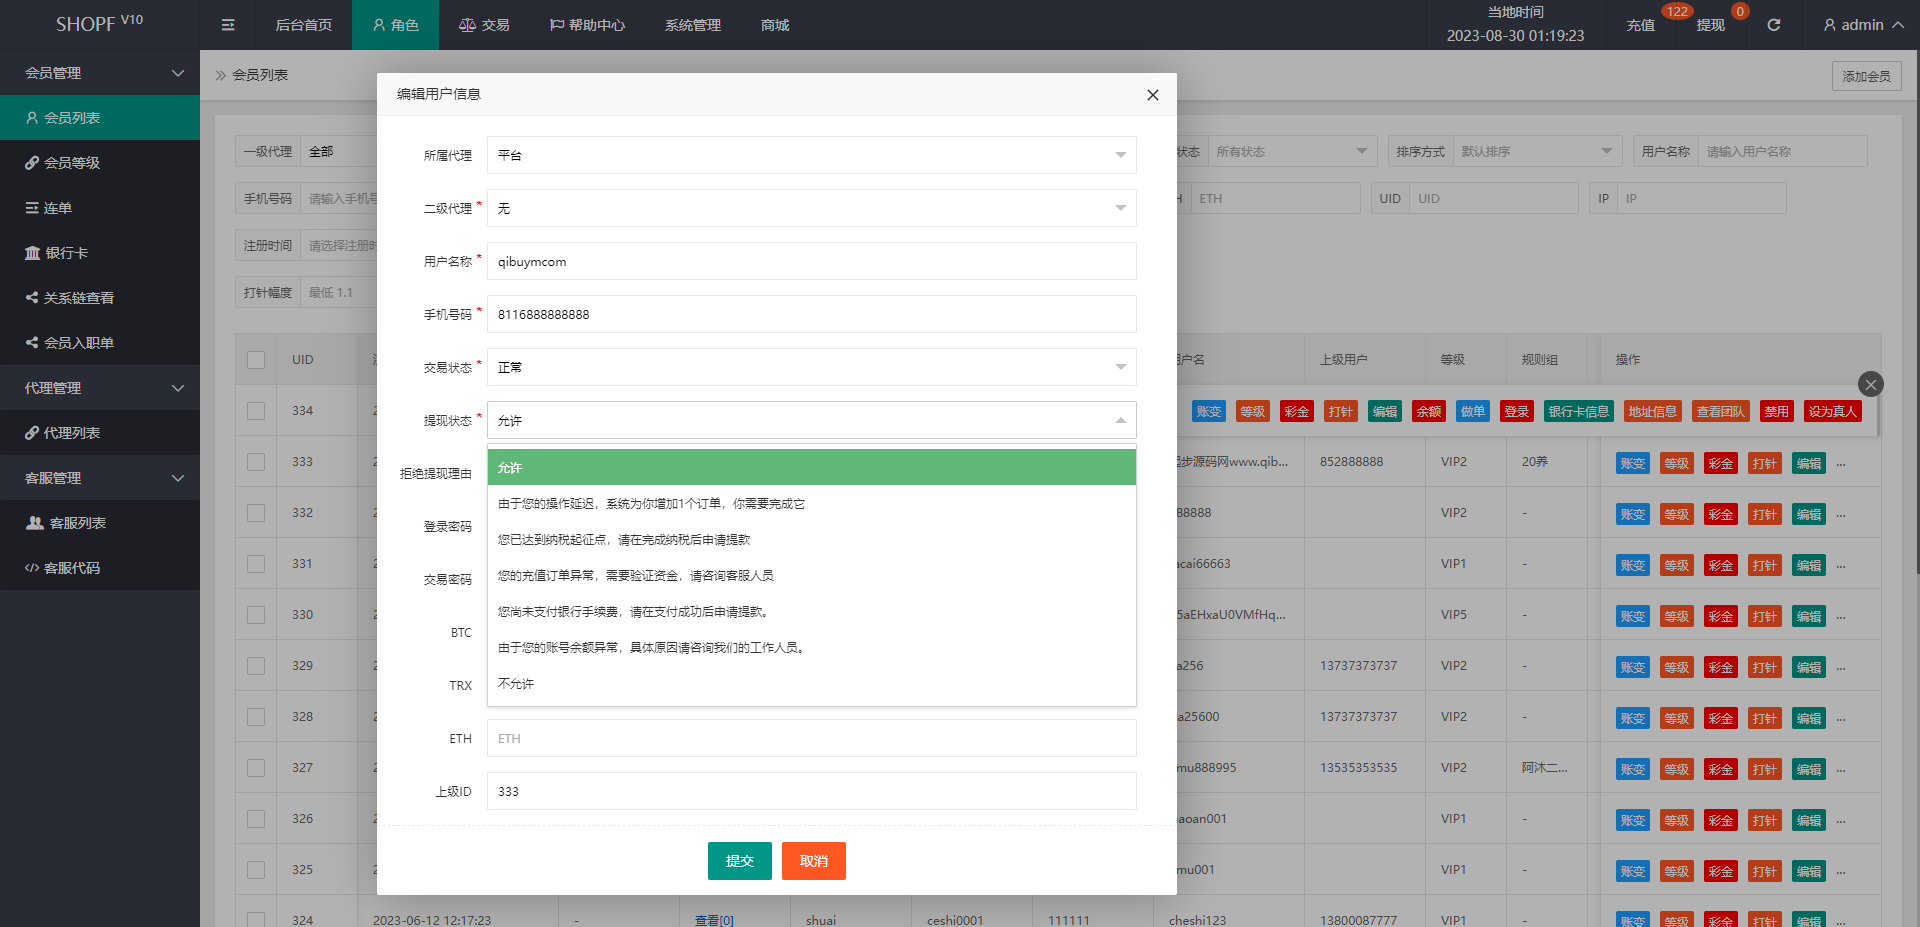Open the 帮助中心 top menu
The height and width of the screenshot is (927, 1920).
point(587,25)
